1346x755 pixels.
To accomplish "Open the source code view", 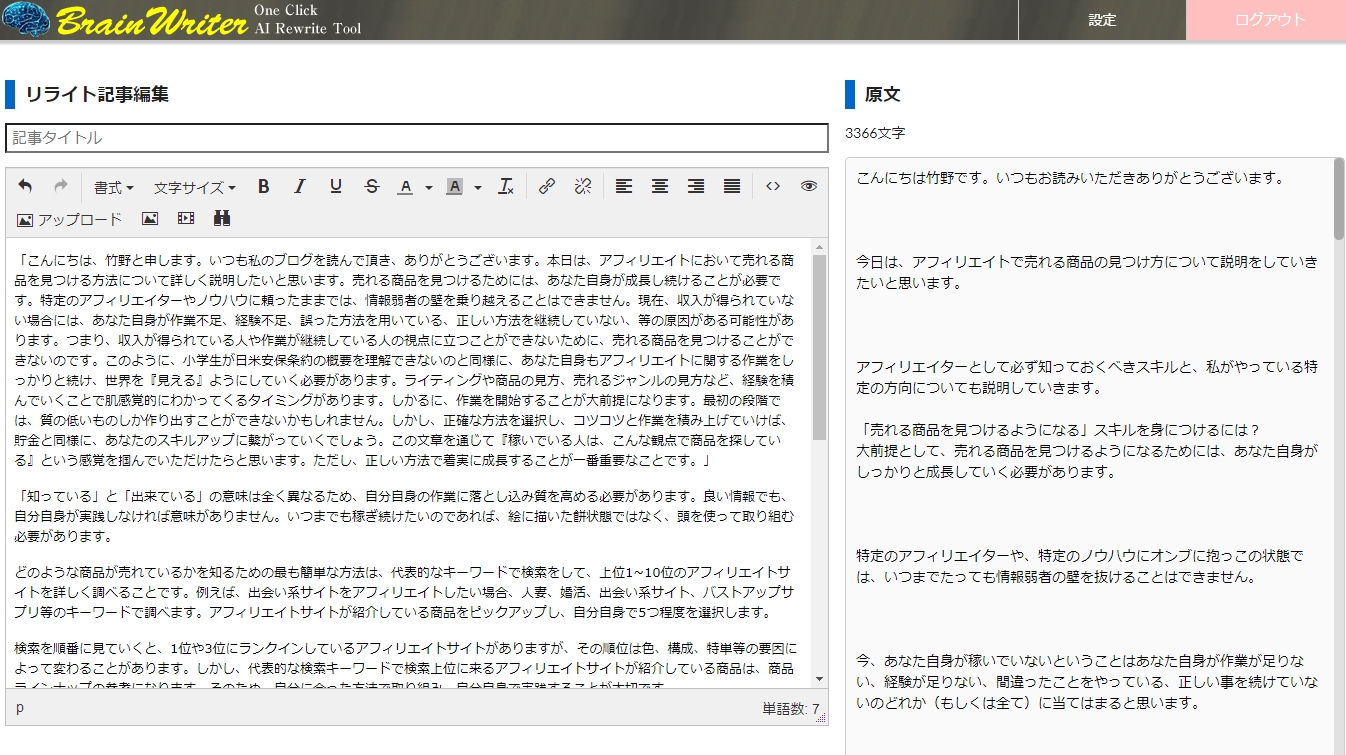I will 772,187.
